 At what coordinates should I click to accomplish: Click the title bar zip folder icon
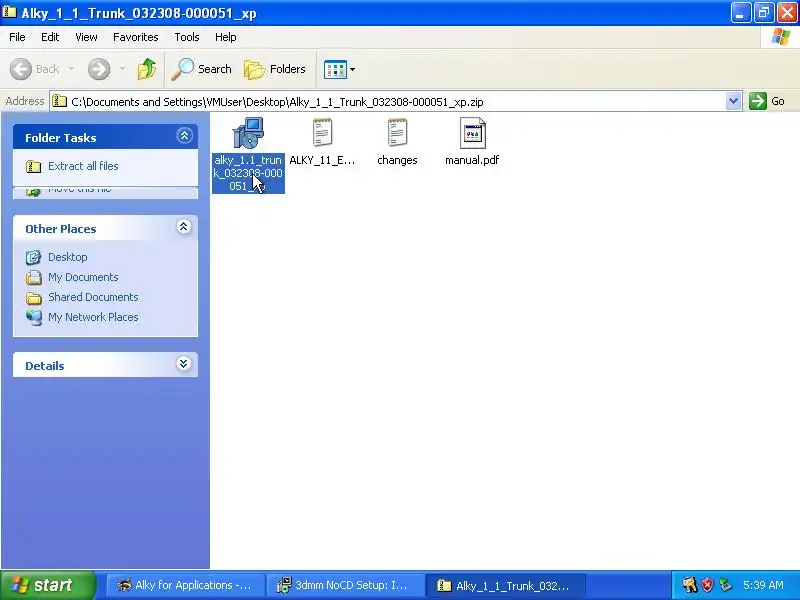pos(9,12)
